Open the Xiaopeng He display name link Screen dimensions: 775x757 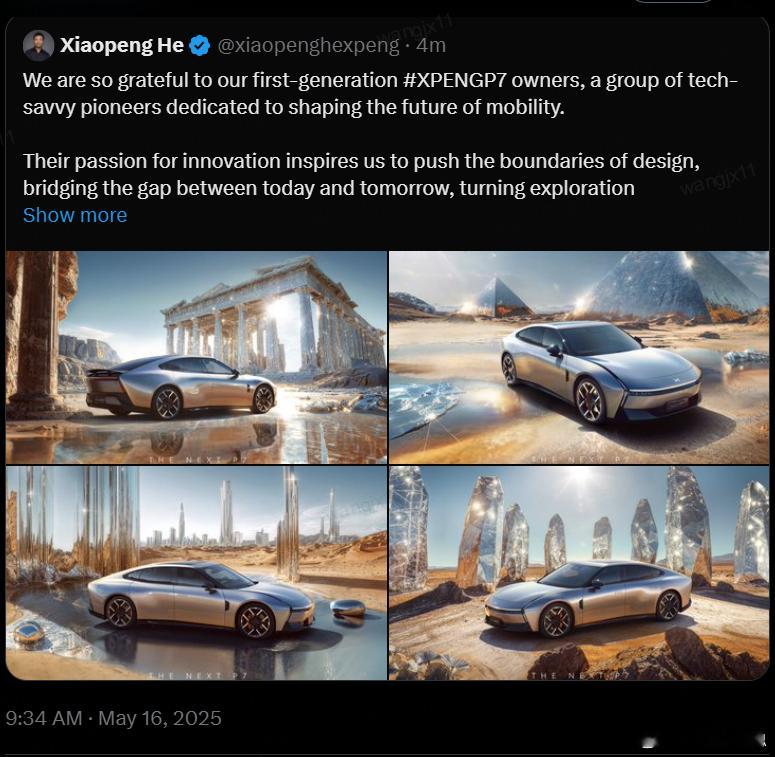click(x=122, y=45)
